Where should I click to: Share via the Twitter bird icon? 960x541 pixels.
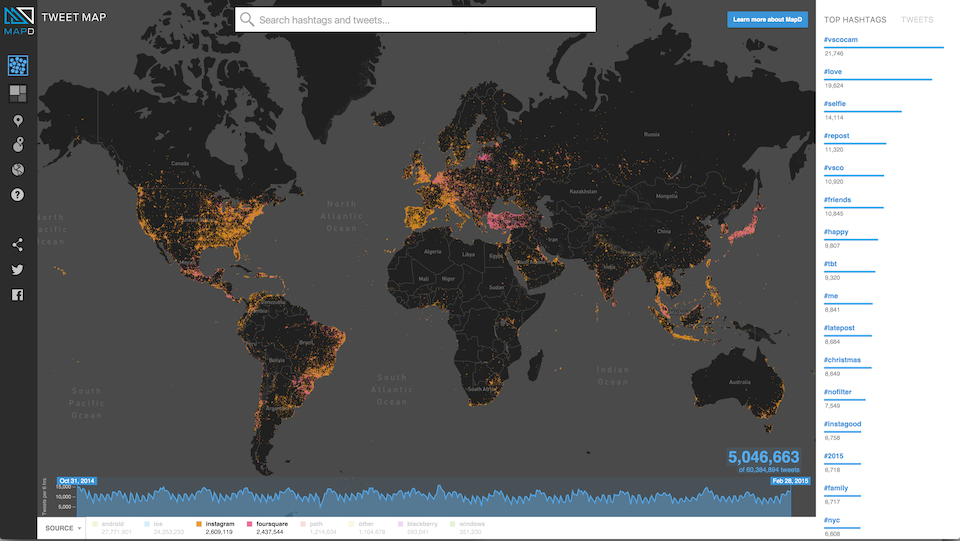click(x=18, y=269)
